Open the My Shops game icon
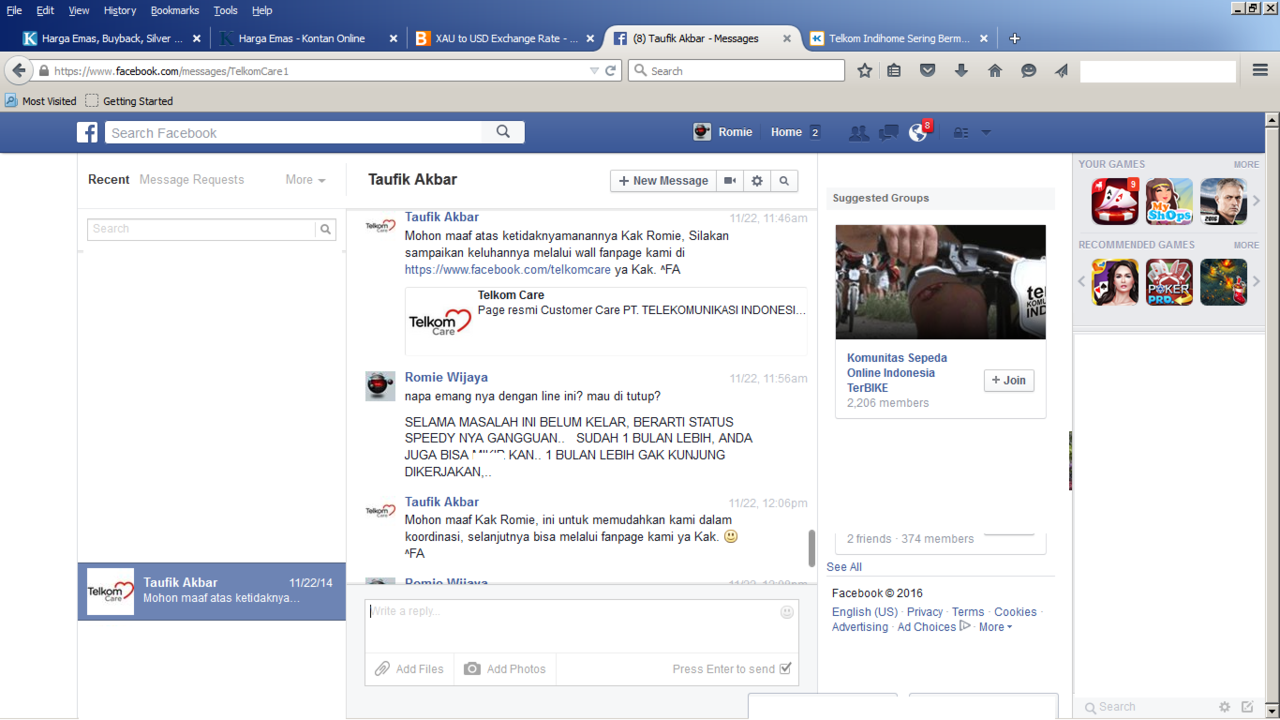 tap(1169, 201)
